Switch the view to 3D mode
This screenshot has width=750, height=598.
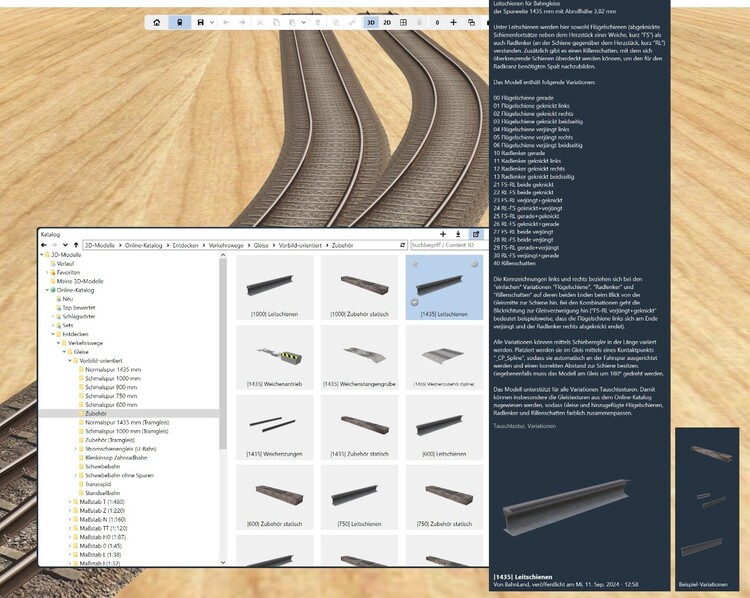point(371,21)
